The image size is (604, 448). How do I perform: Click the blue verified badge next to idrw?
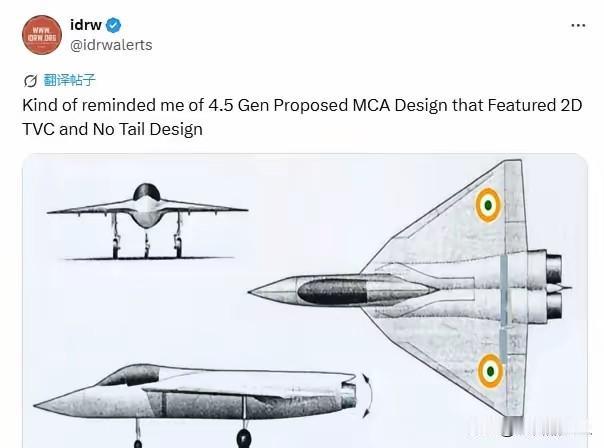pyautogui.click(x=113, y=25)
